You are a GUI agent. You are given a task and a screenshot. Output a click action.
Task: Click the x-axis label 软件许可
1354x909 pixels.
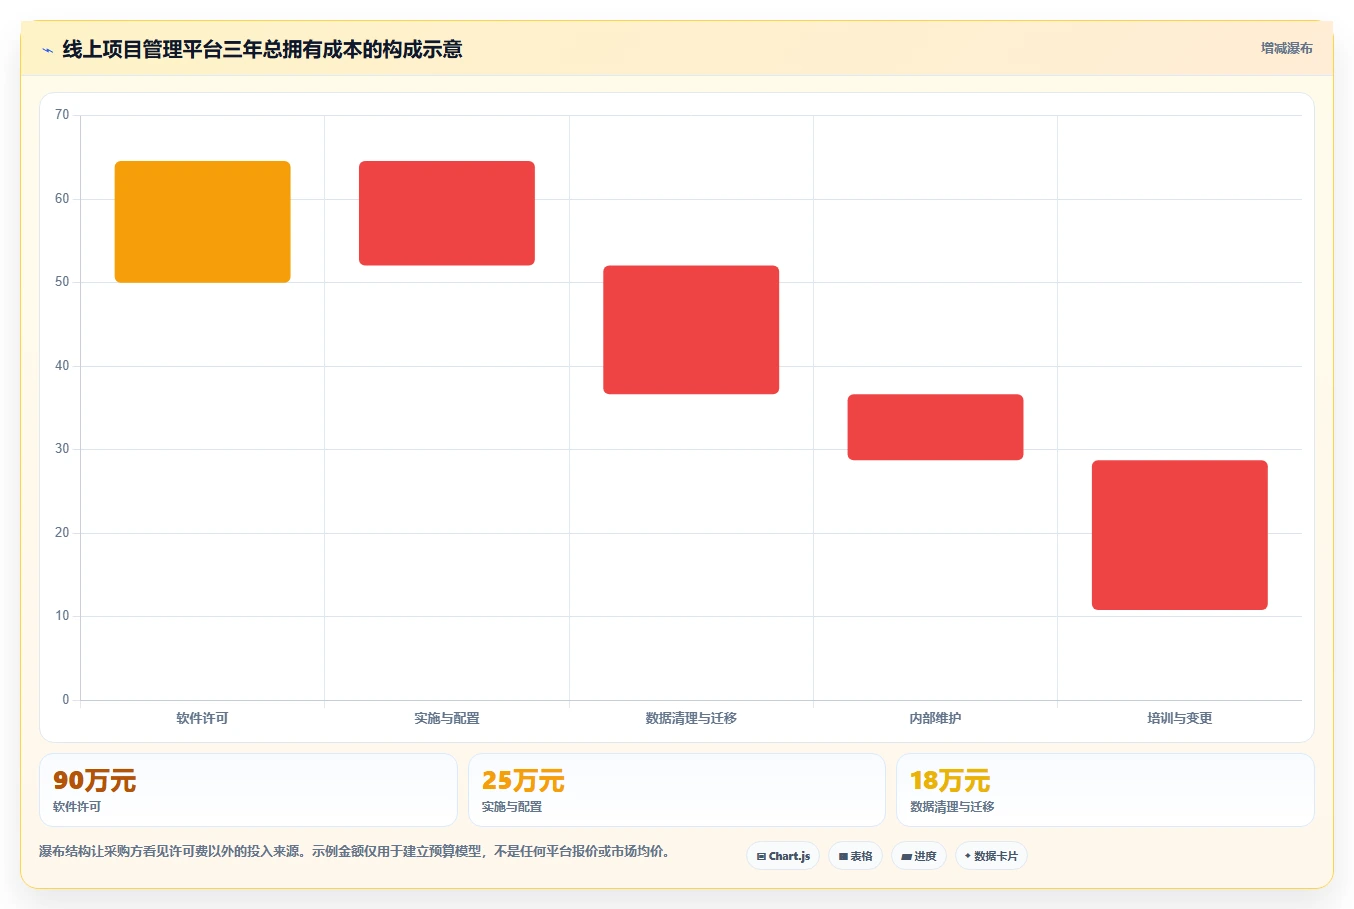click(203, 718)
